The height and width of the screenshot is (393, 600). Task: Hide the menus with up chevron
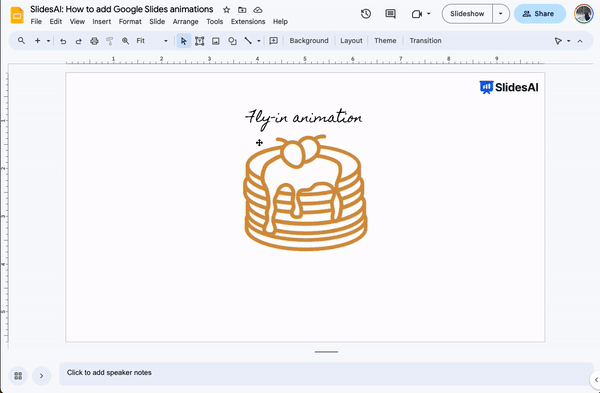coord(580,41)
